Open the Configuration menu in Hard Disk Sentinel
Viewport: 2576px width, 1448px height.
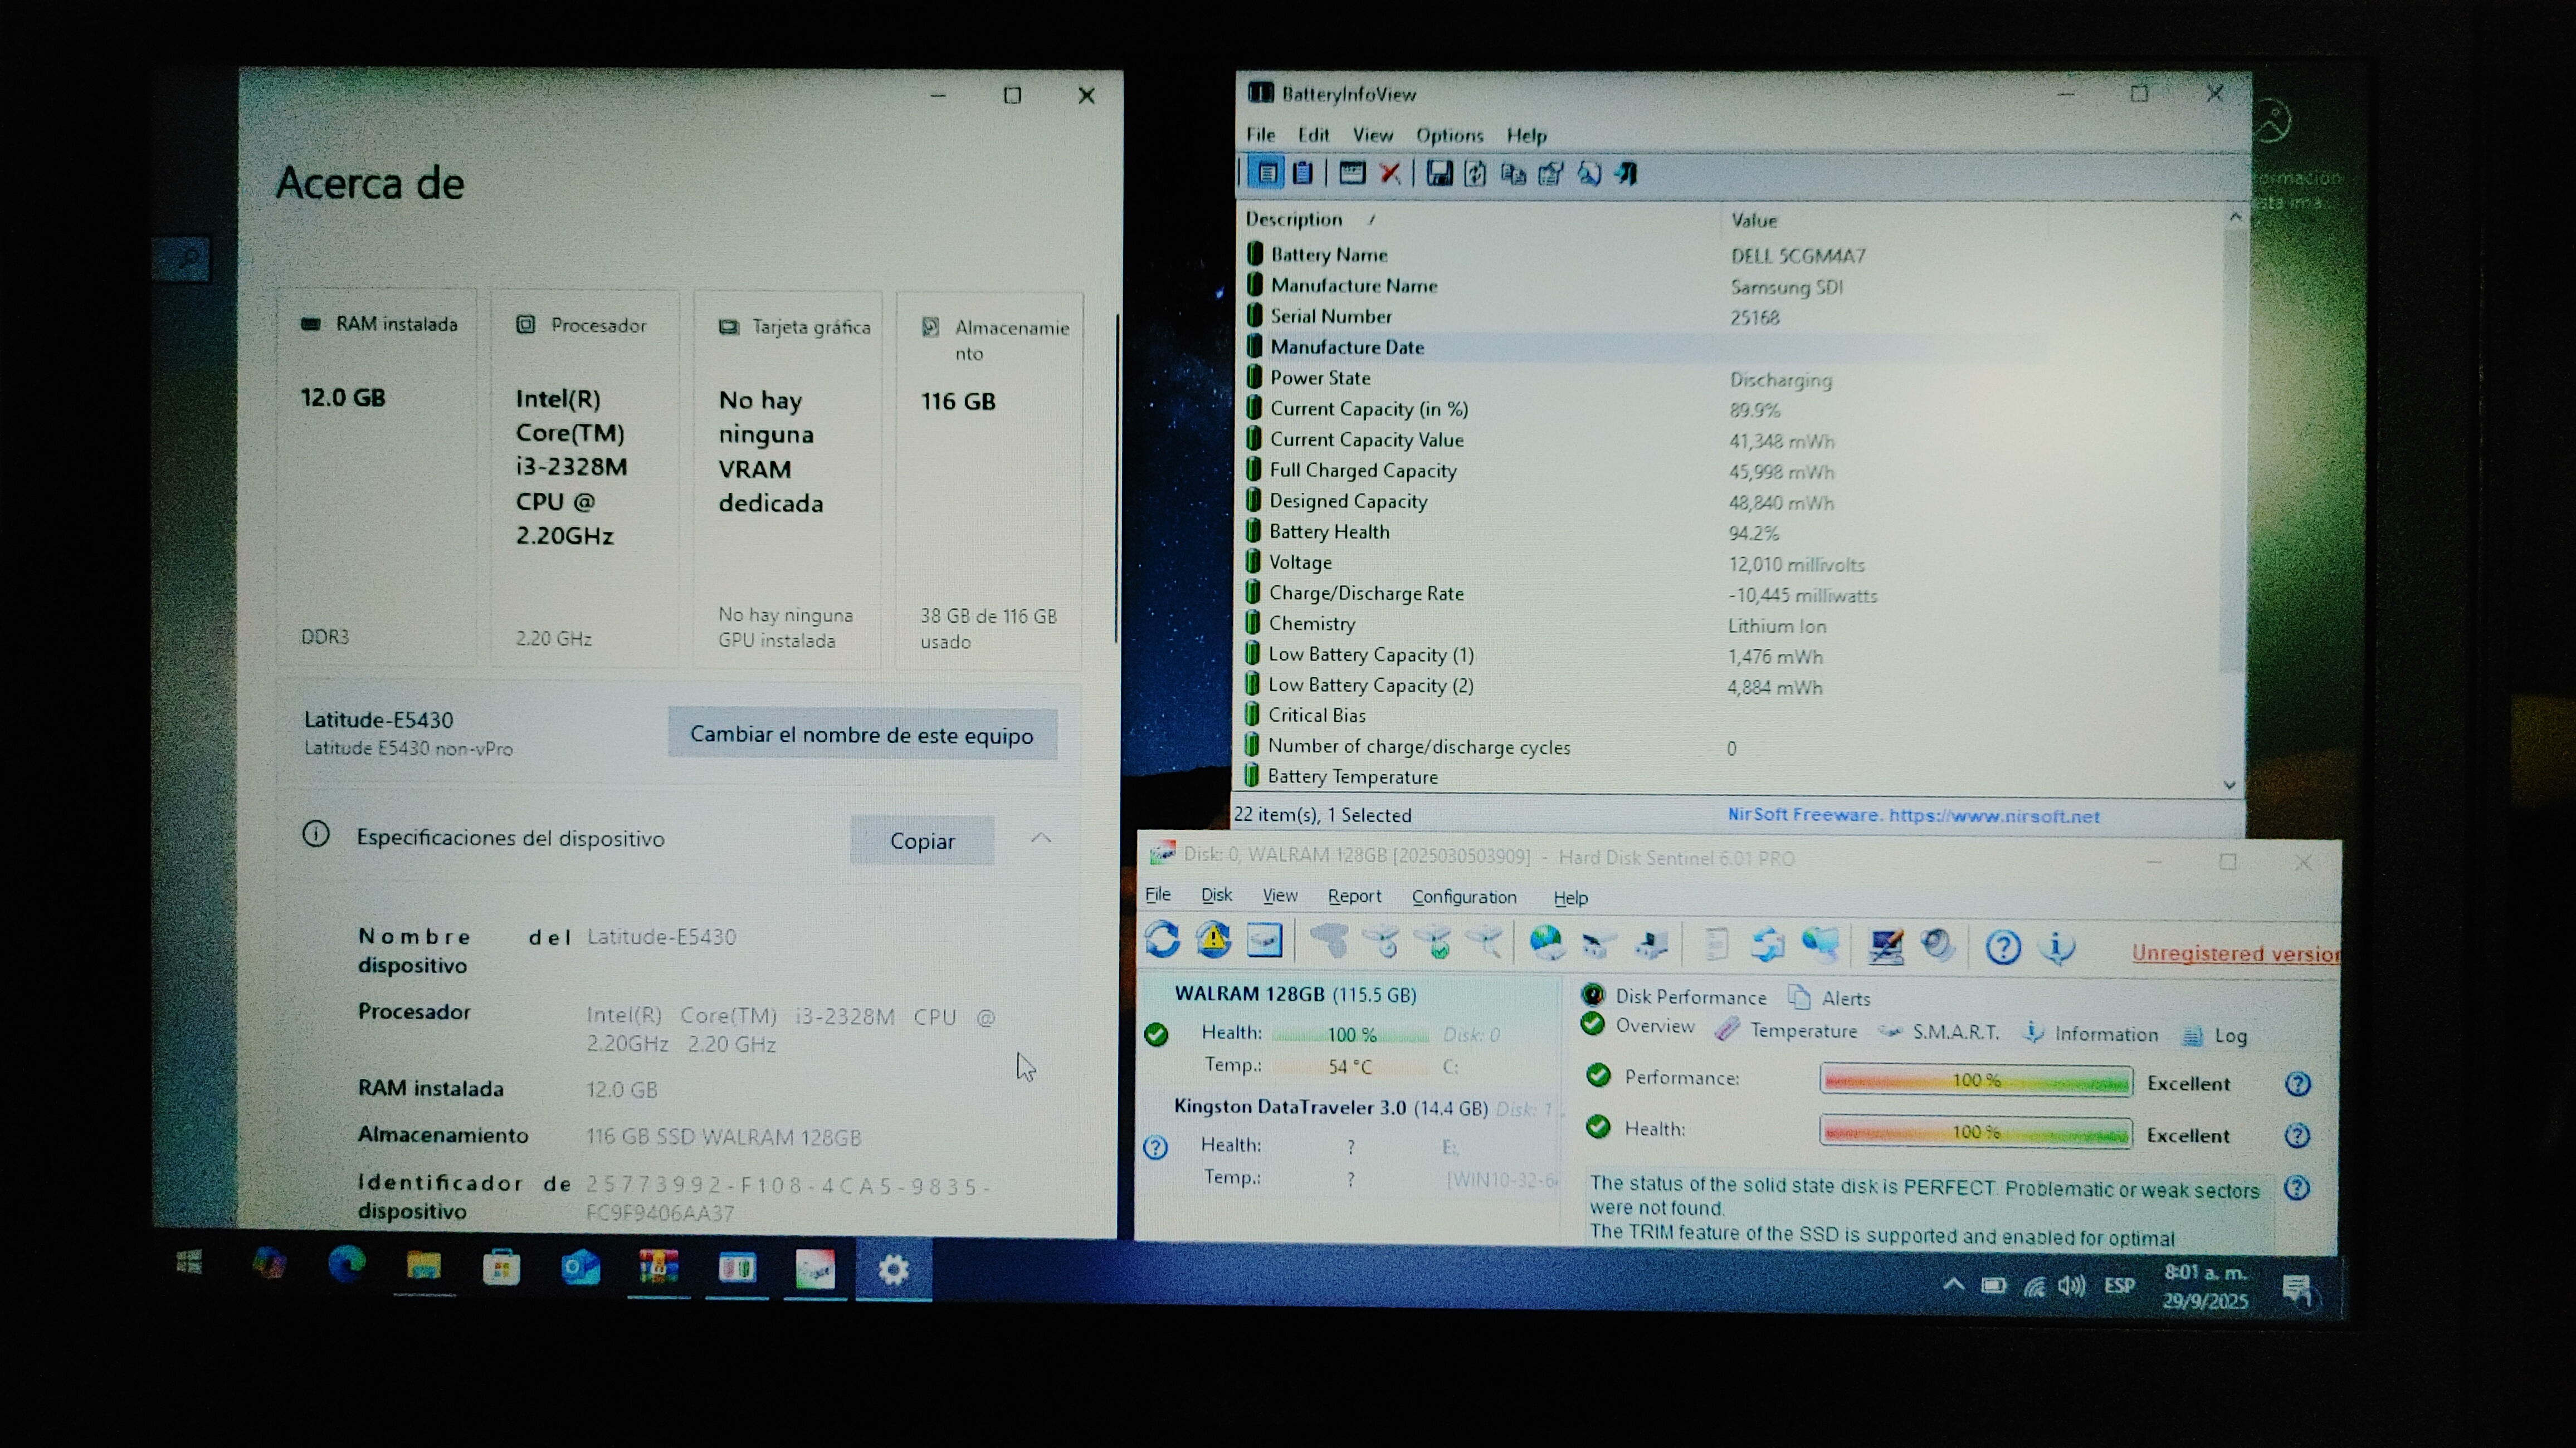point(1463,897)
